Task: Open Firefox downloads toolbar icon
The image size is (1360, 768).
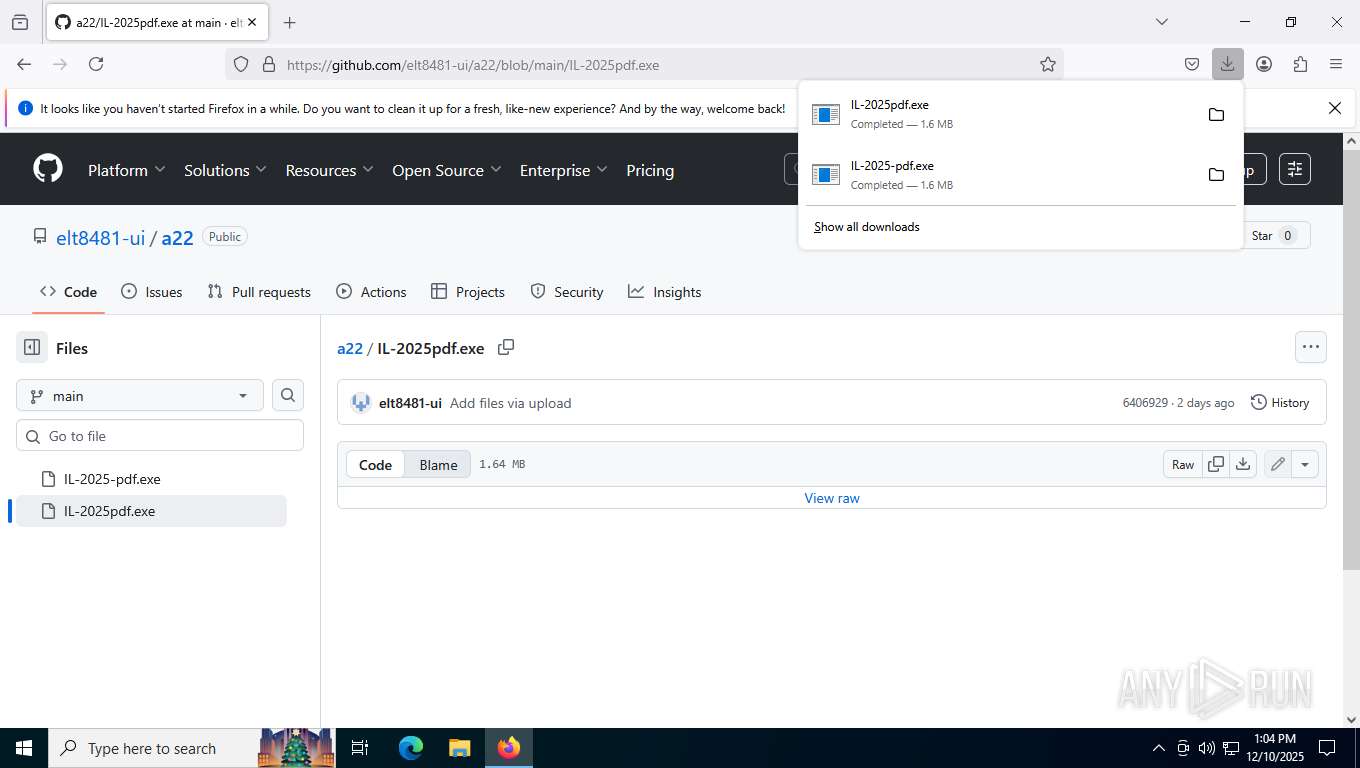Action: (1227, 64)
